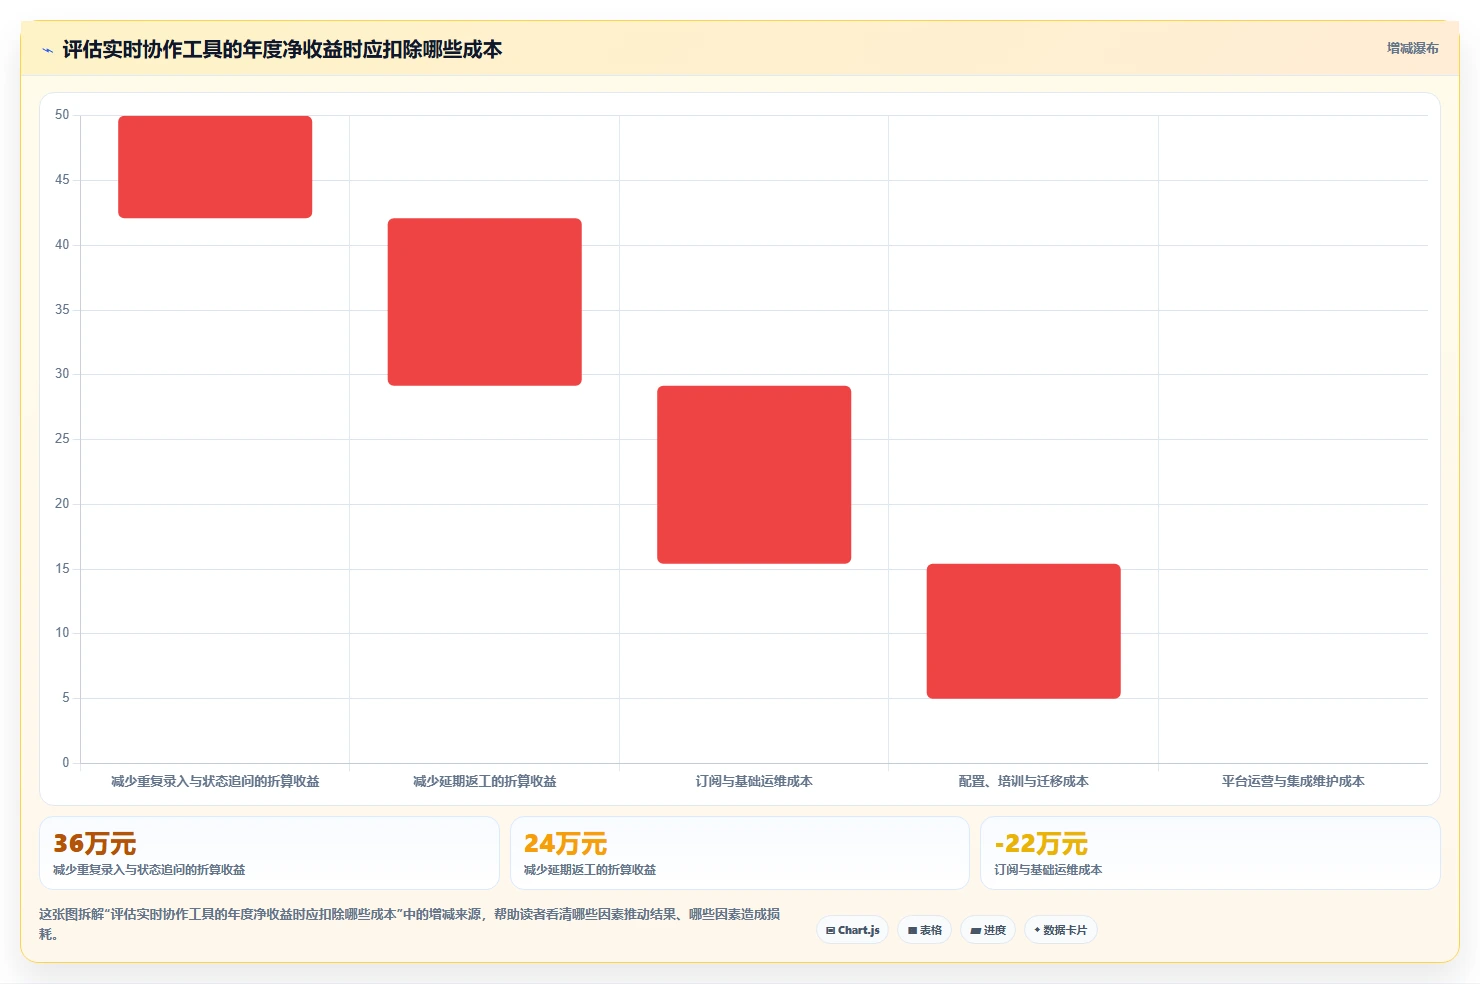Click axis label 配置、培训与迁移成本
The height and width of the screenshot is (984, 1480).
coord(1024,781)
